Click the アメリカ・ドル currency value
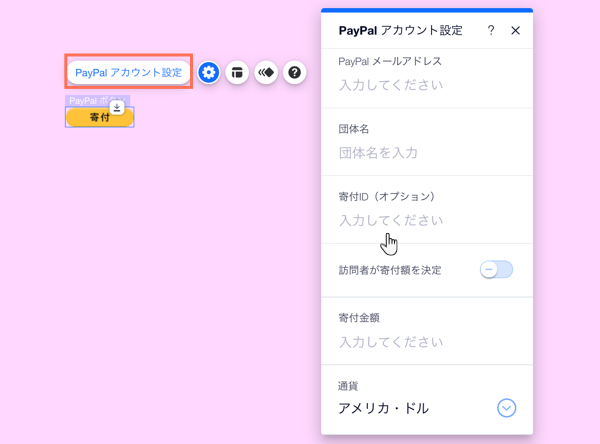 (x=383, y=408)
